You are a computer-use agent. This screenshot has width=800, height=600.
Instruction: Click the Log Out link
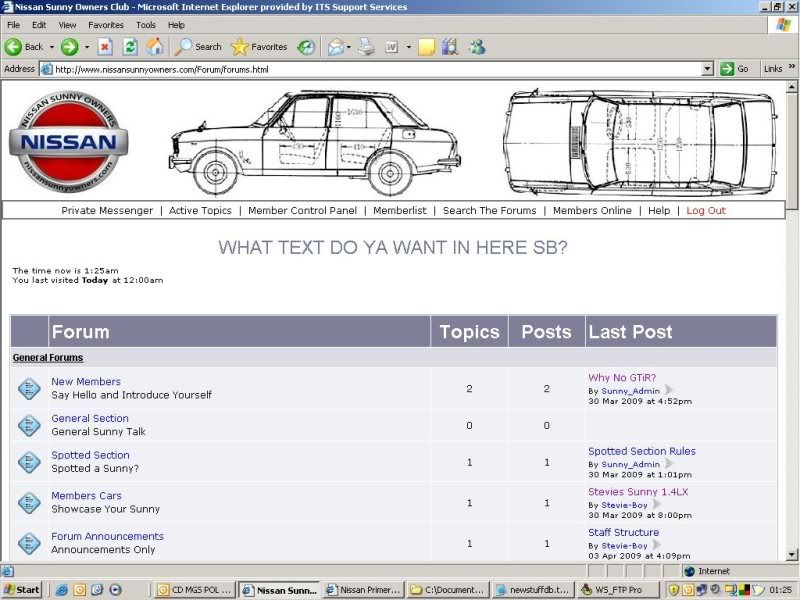click(706, 211)
